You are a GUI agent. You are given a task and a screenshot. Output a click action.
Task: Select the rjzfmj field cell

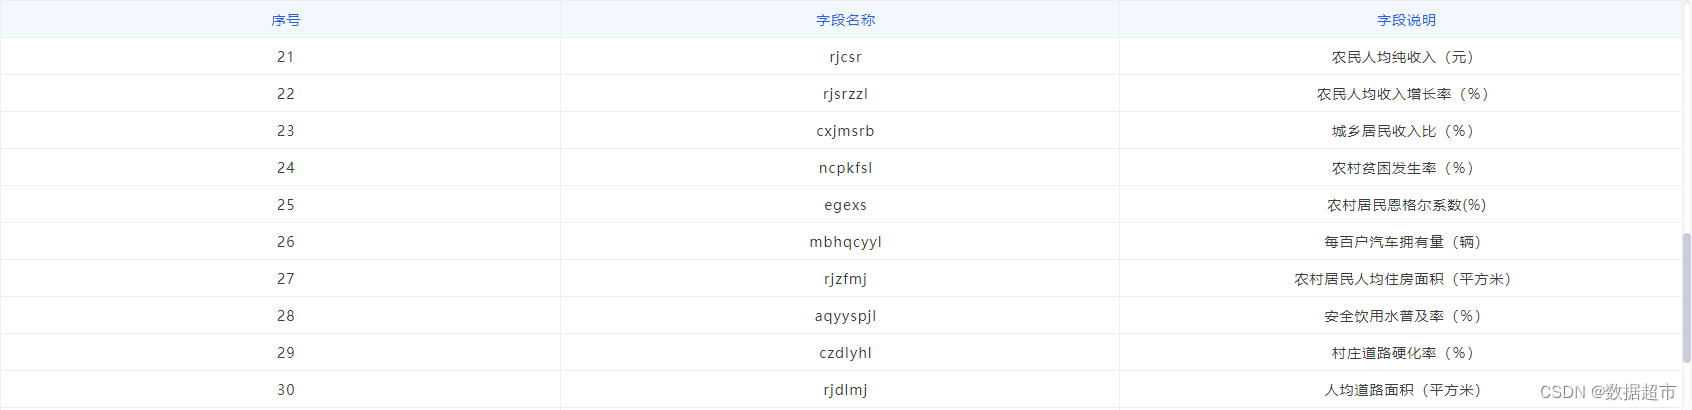coord(845,279)
